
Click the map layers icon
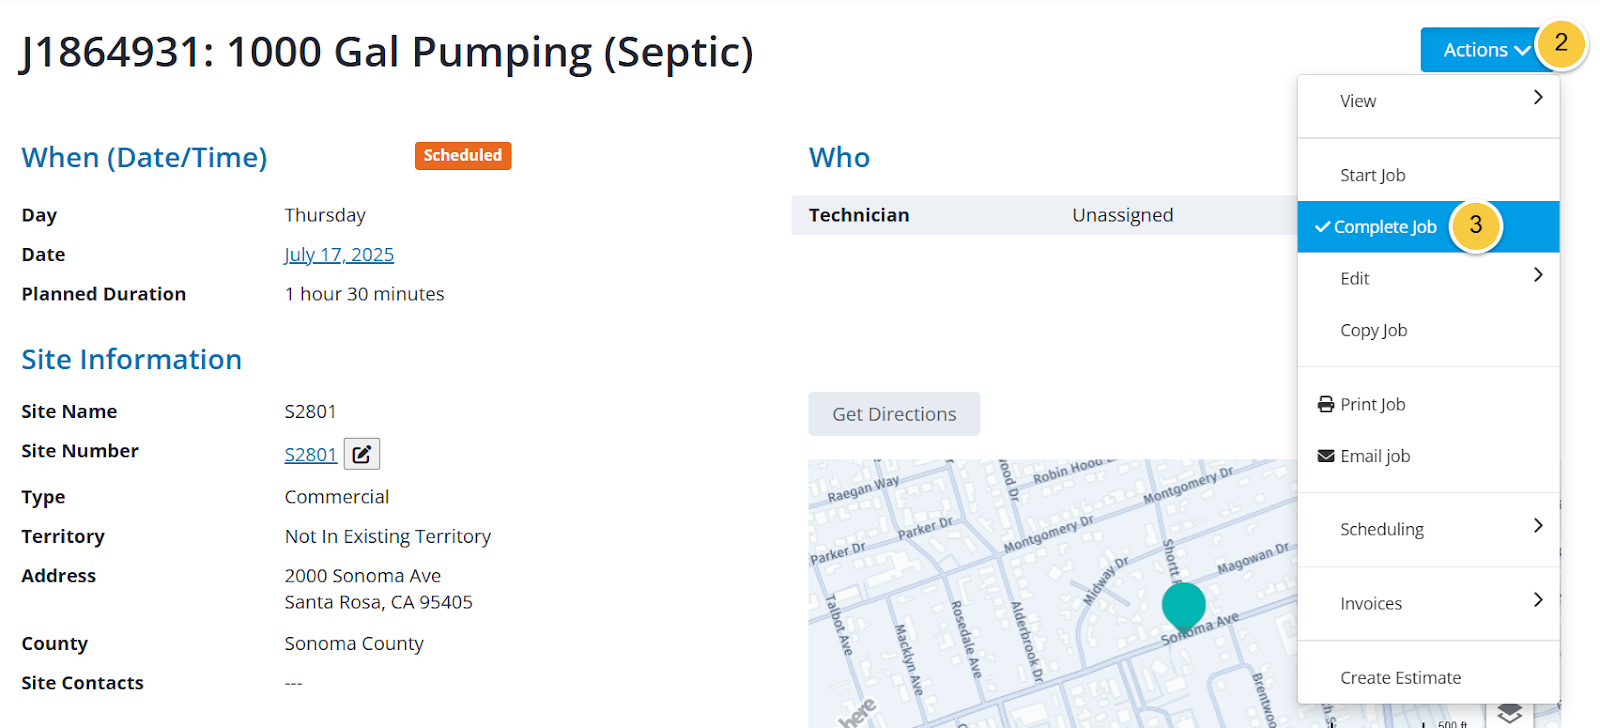(1509, 714)
